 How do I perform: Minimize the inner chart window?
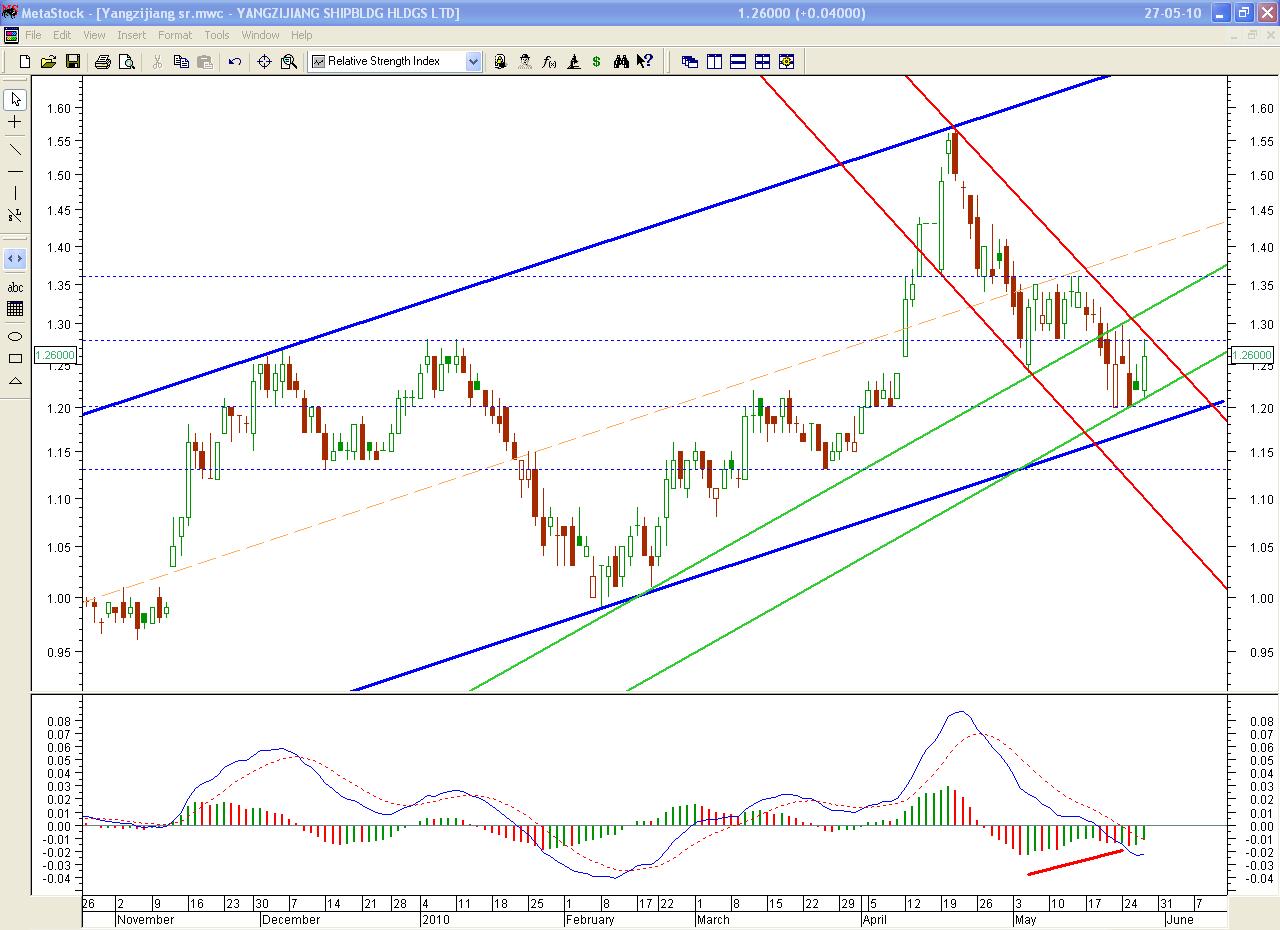[1232, 35]
